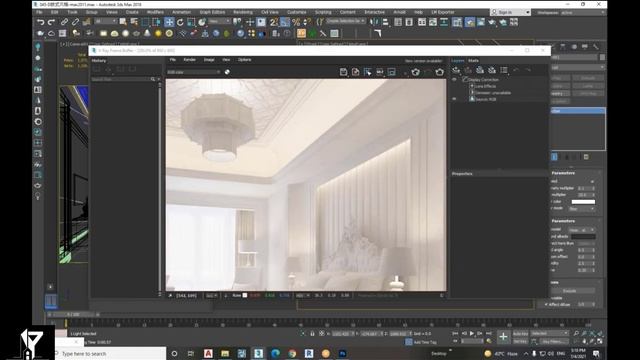This screenshot has width=640, height=360.
Task: Open the reference coordinate system dropdown
Action: click(x=220, y=22)
